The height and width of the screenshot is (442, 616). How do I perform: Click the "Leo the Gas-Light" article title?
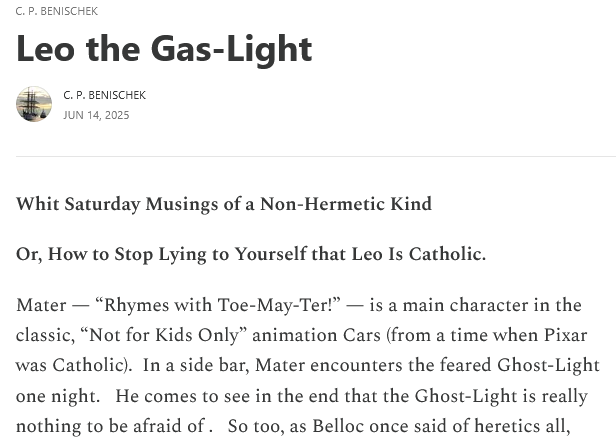[164, 48]
